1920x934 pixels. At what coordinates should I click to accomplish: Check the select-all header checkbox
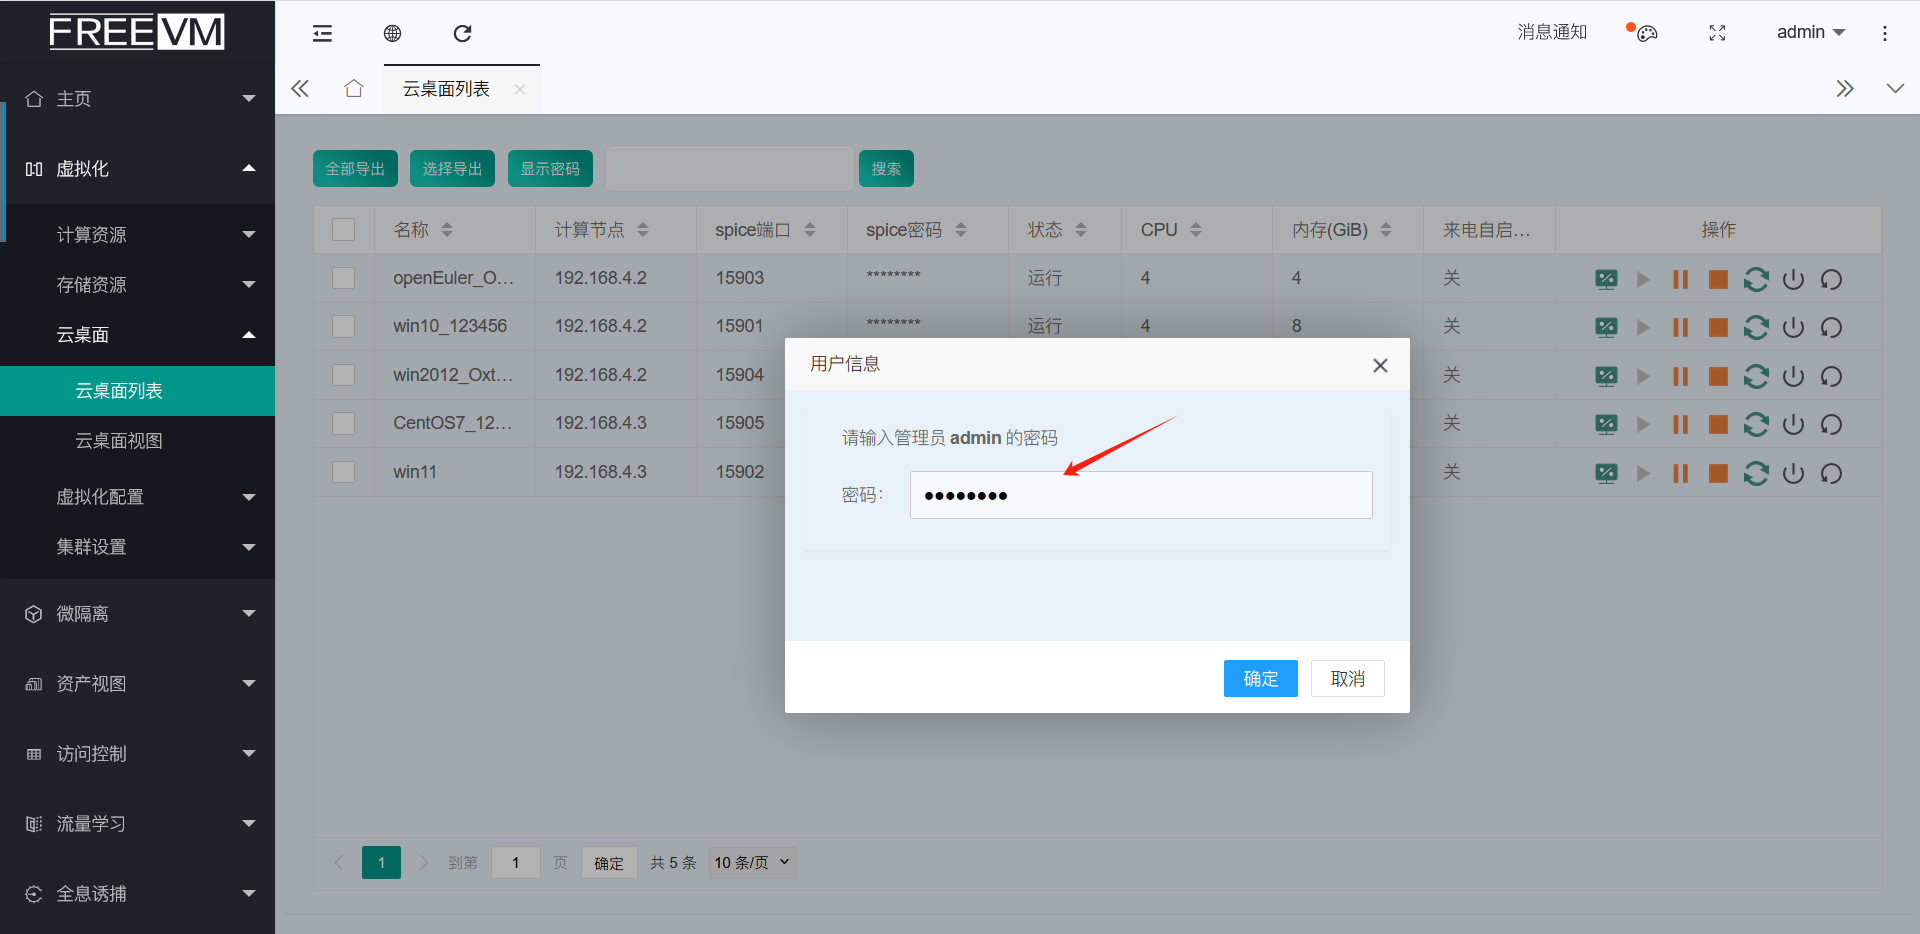pyautogui.click(x=343, y=230)
